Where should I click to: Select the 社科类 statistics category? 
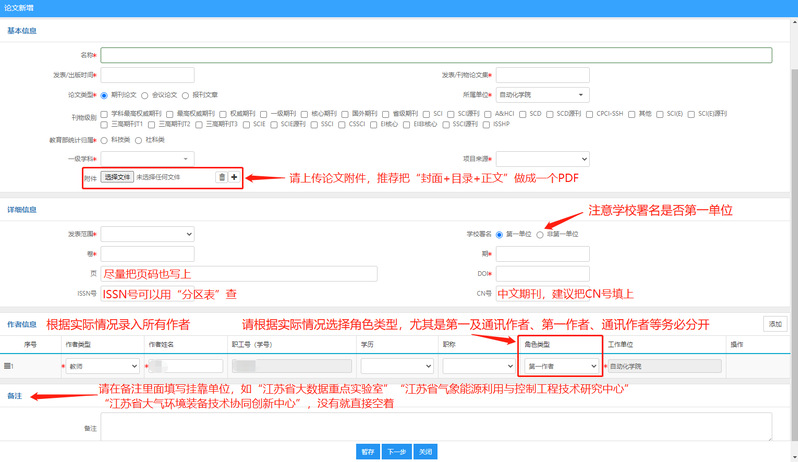click(140, 140)
